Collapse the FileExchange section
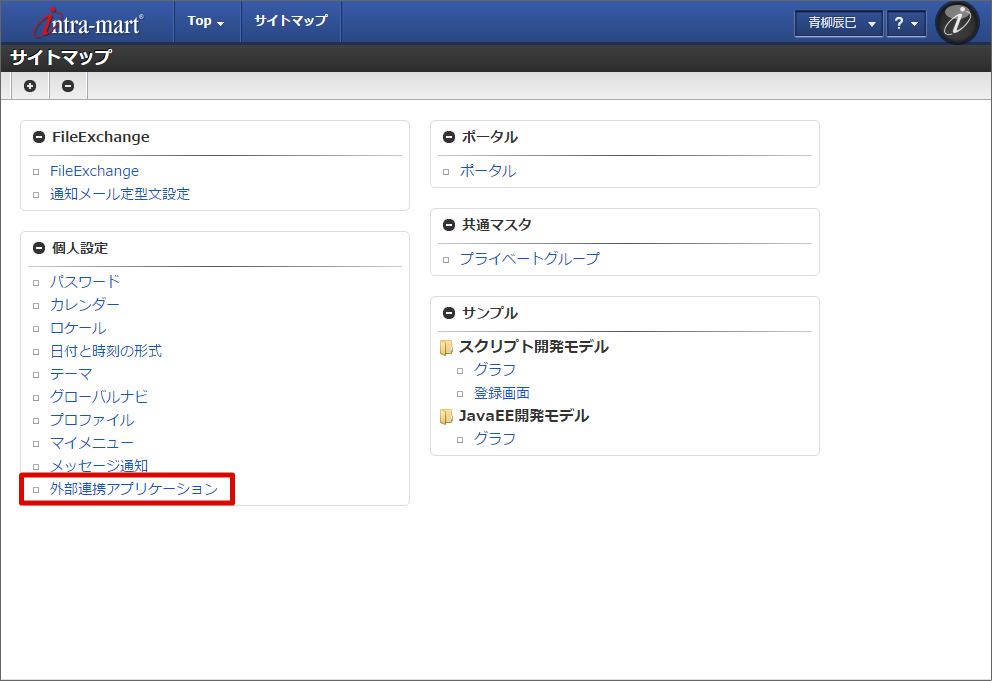This screenshot has height=681, width=992. pyautogui.click(x=39, y=137)
